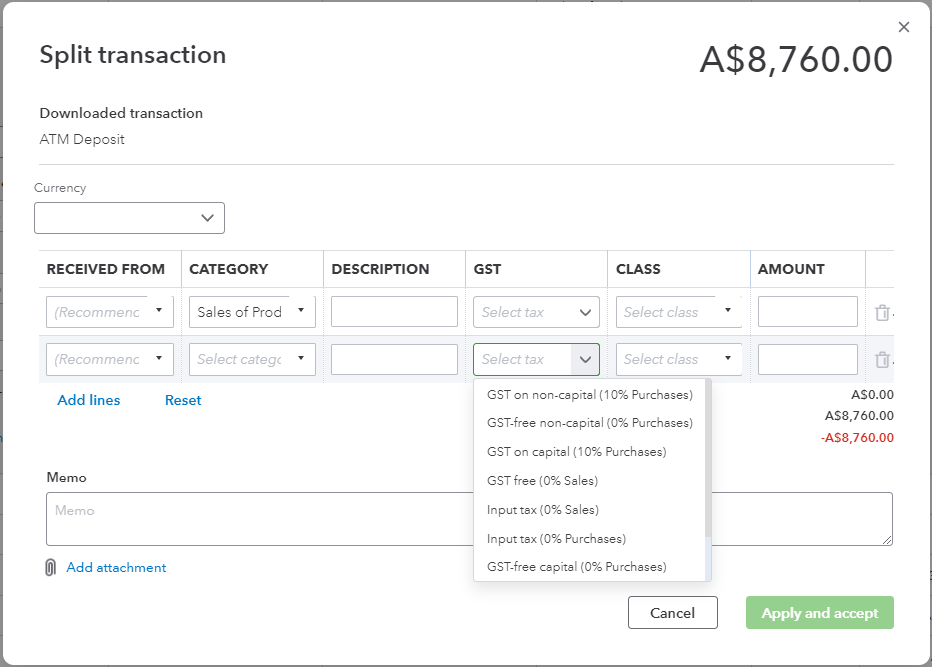932x667 pixels.
Task: Close the Split transaction dialog
Action: tap(904, 28)
